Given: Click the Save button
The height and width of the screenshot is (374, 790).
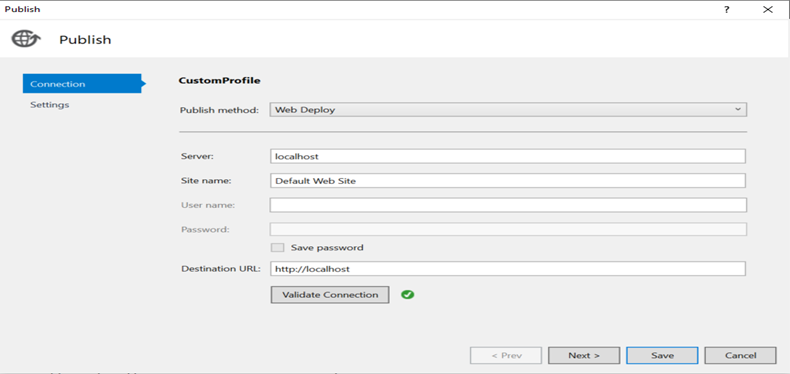Looking at the screenshot, I should click(662, 355).
